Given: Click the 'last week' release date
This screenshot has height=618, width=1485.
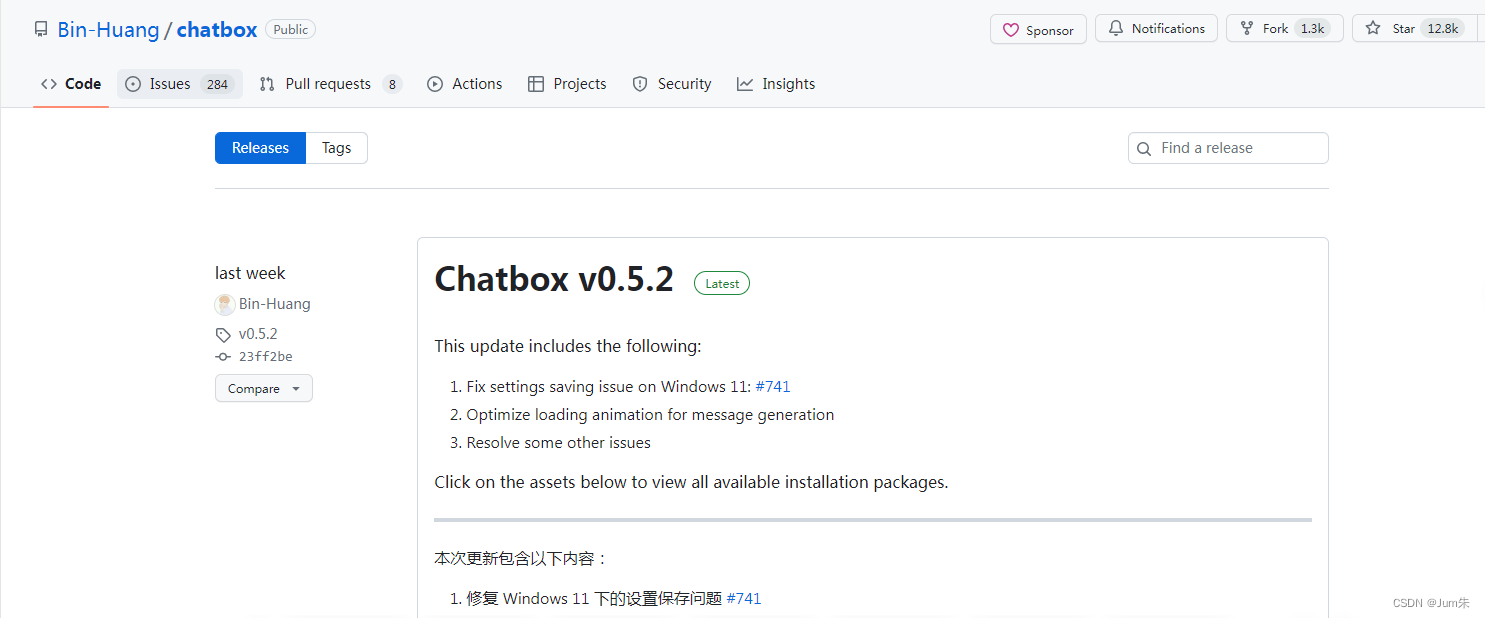Looking at the screenshot, I should pos(250,273).
